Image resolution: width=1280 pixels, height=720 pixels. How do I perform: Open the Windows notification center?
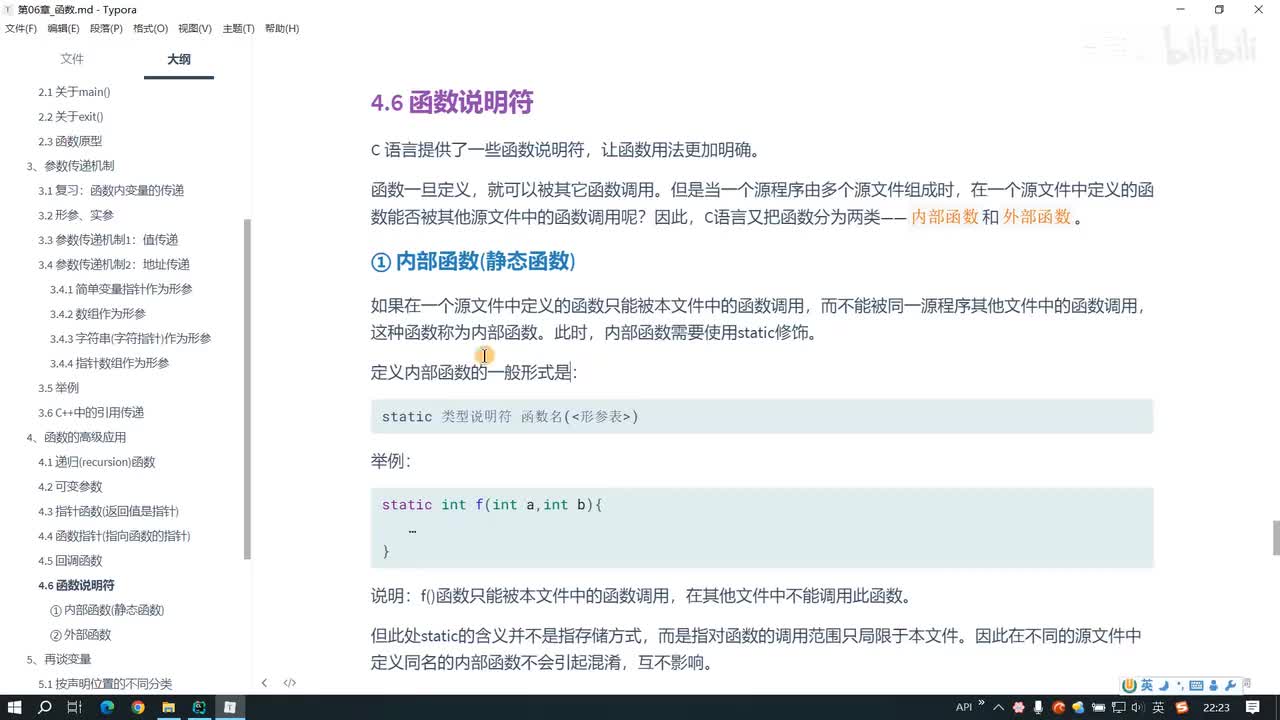click(1252, 707)
